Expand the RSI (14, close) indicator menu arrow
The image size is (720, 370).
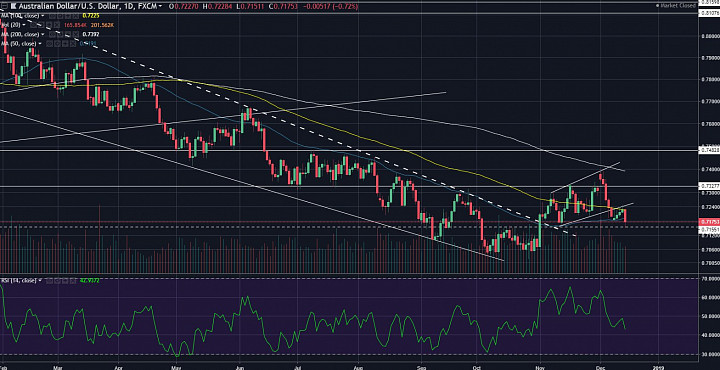click(x=40, y=280)
